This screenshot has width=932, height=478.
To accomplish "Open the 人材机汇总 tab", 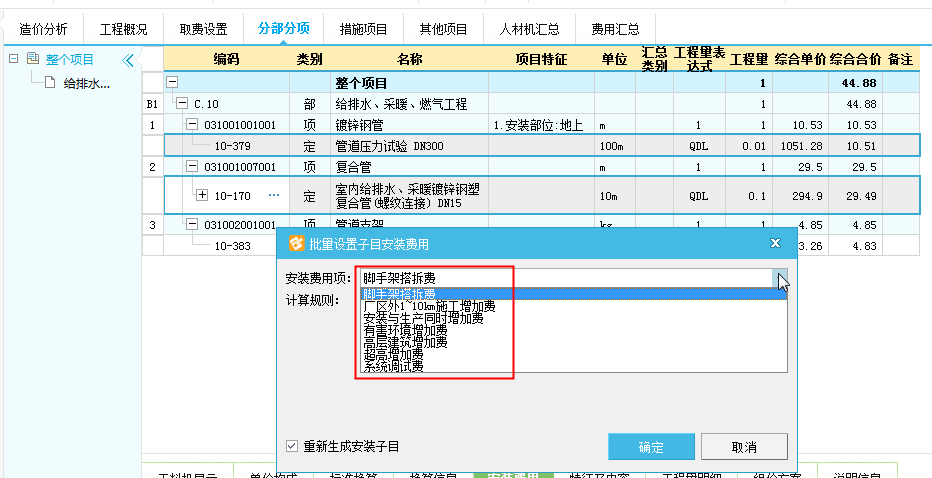I will tap(529, 29).
